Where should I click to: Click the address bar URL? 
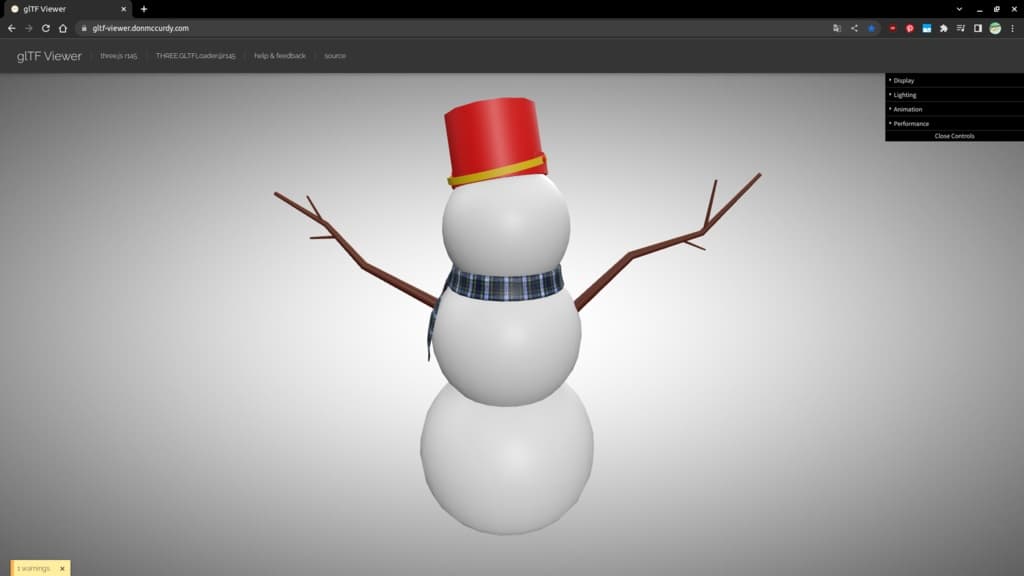click(140, 28)
